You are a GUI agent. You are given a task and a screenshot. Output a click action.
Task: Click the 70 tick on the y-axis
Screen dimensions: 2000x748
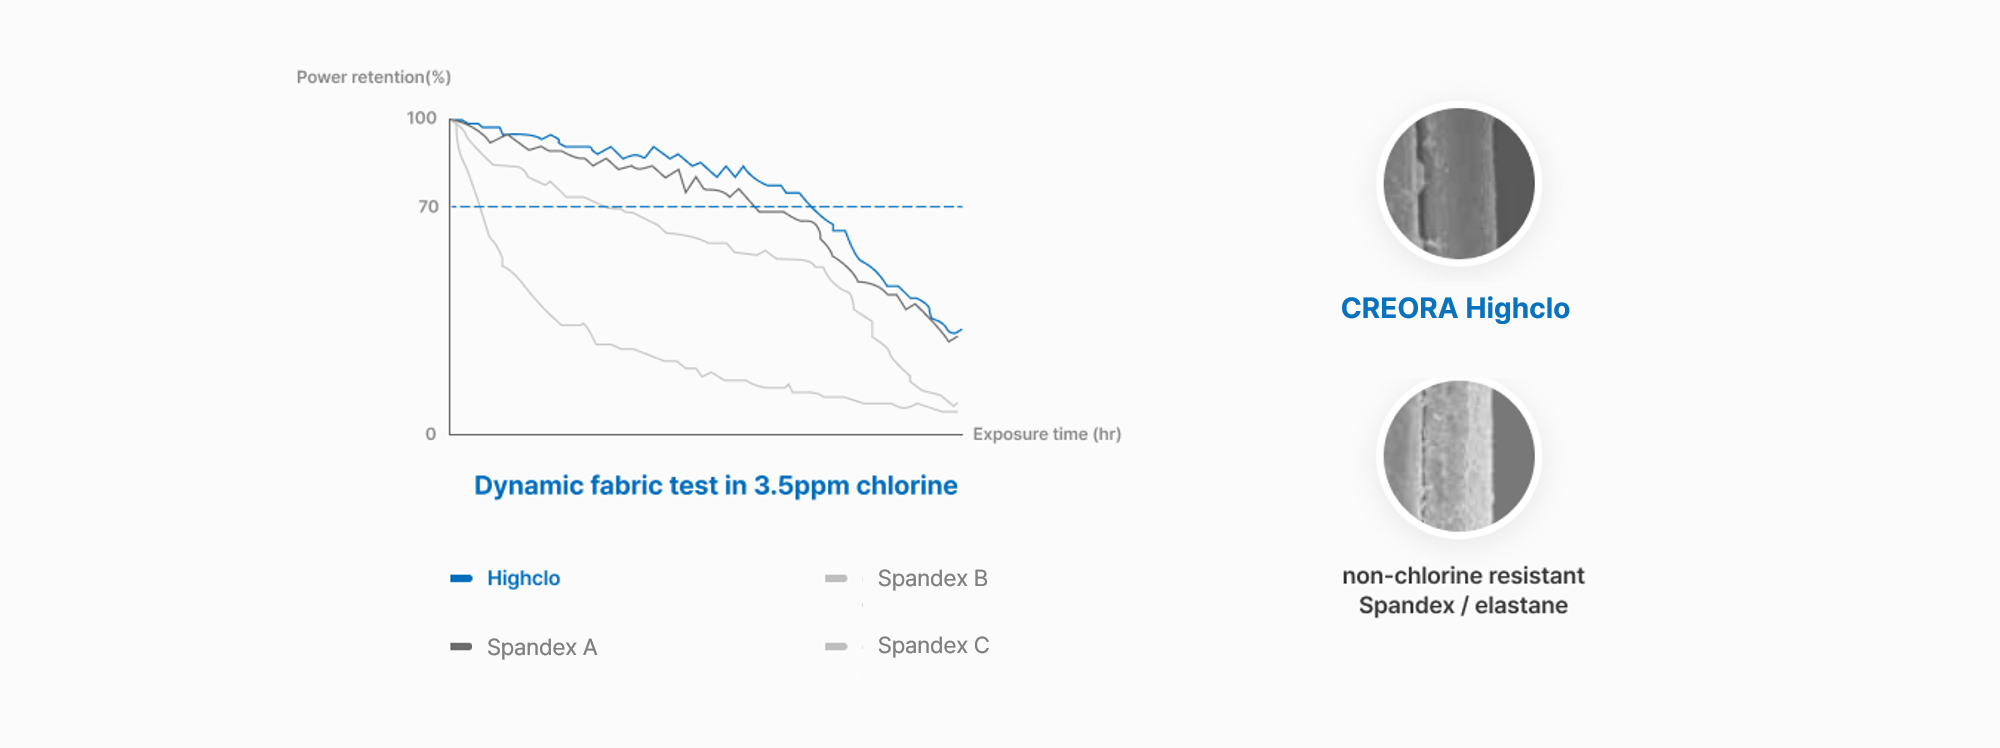point(428,207)
